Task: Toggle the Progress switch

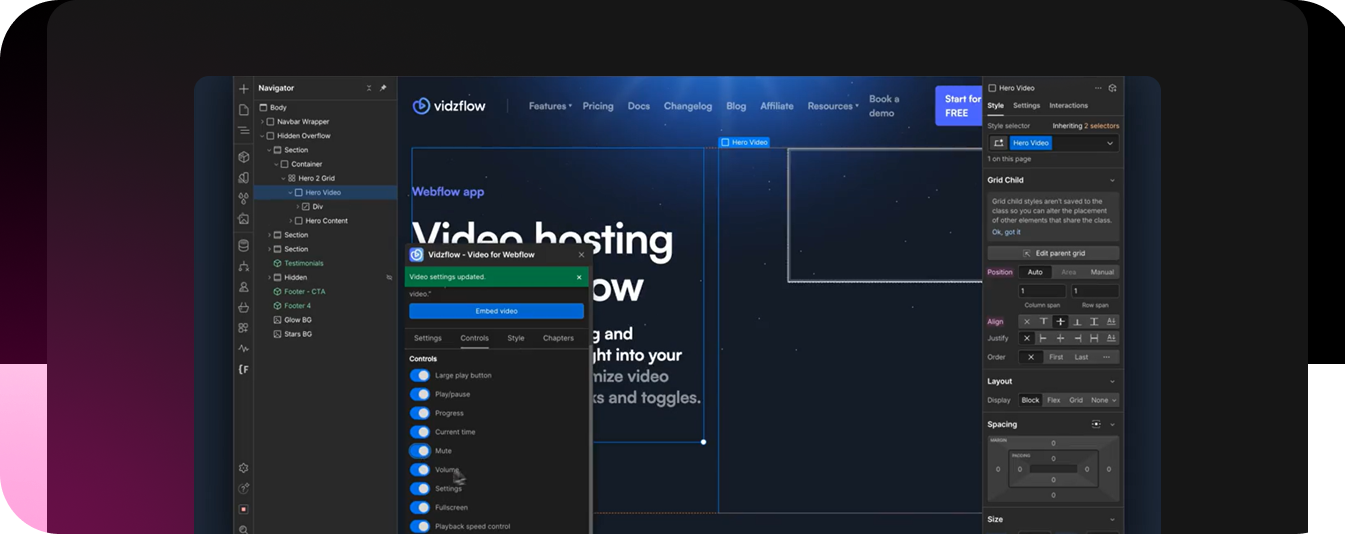Action: pos(420,413)
